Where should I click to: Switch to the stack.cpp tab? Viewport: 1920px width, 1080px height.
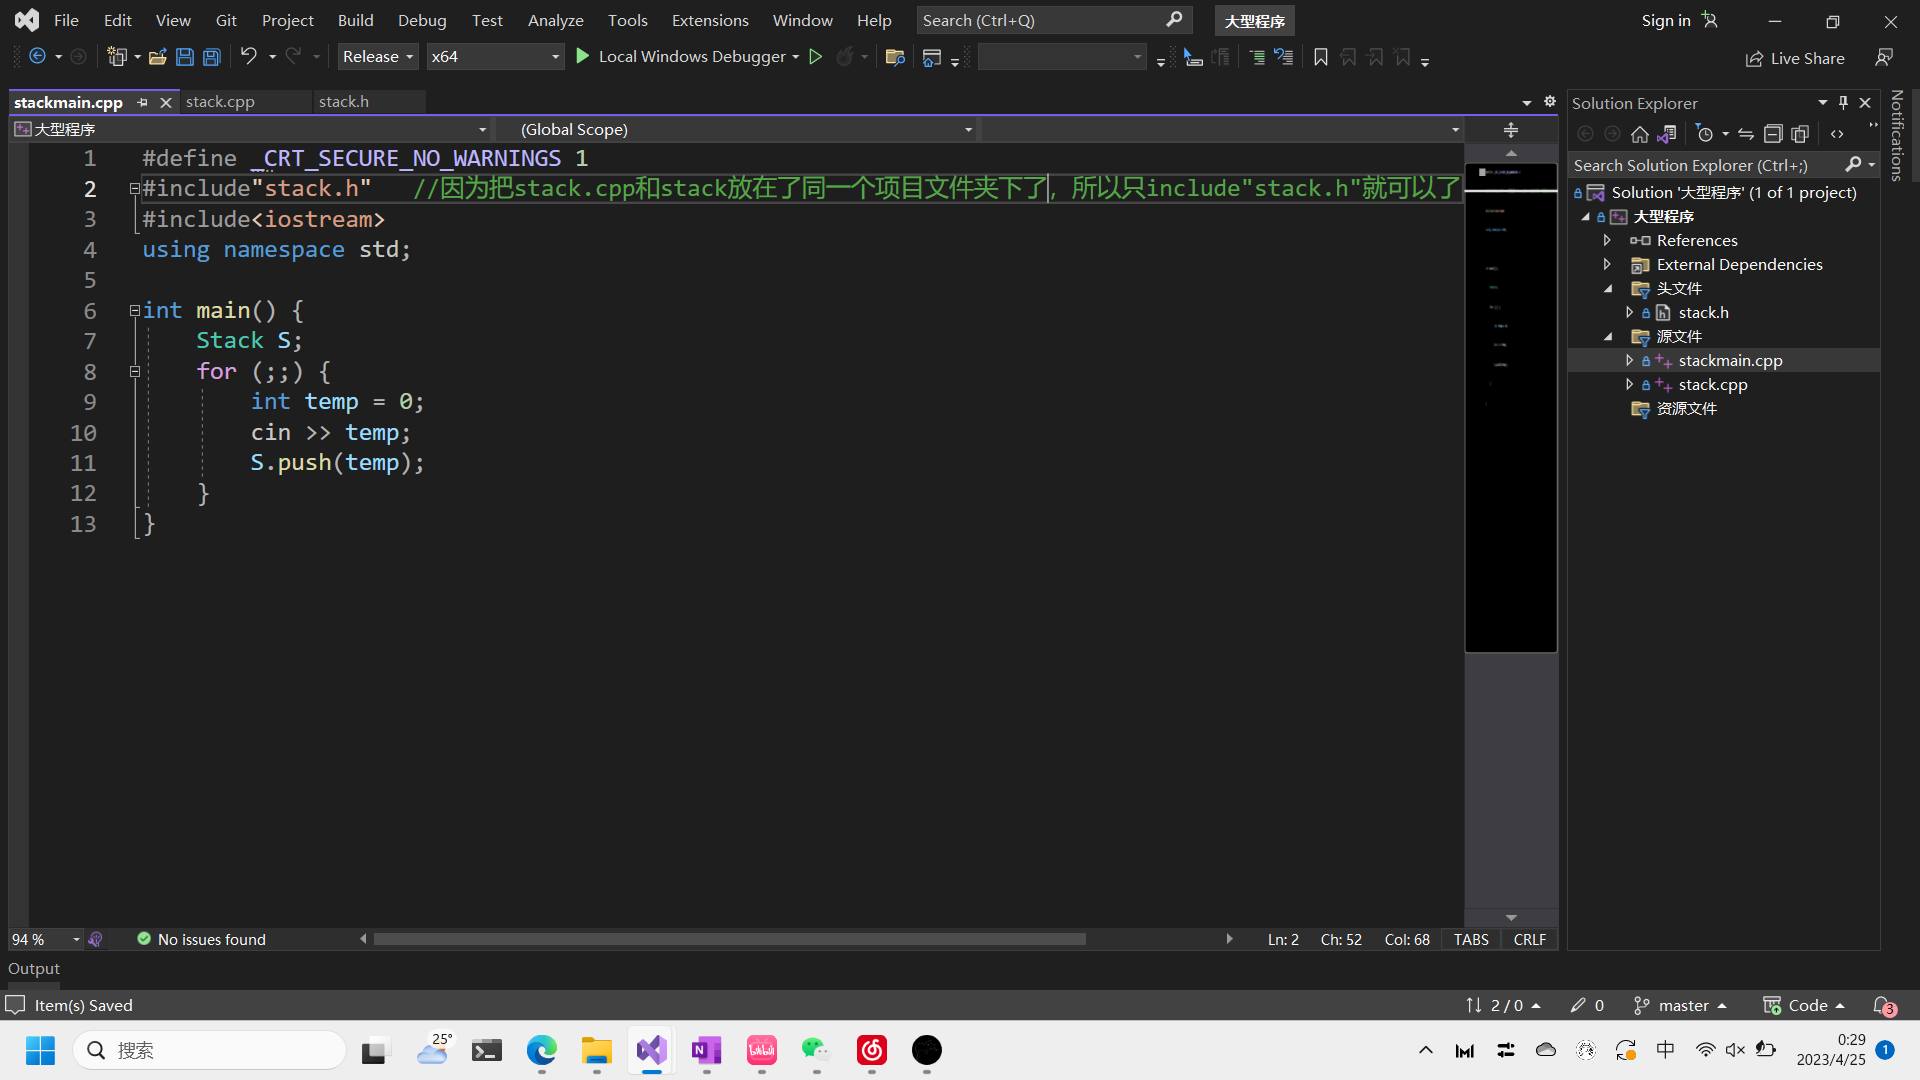pos(220,102)
